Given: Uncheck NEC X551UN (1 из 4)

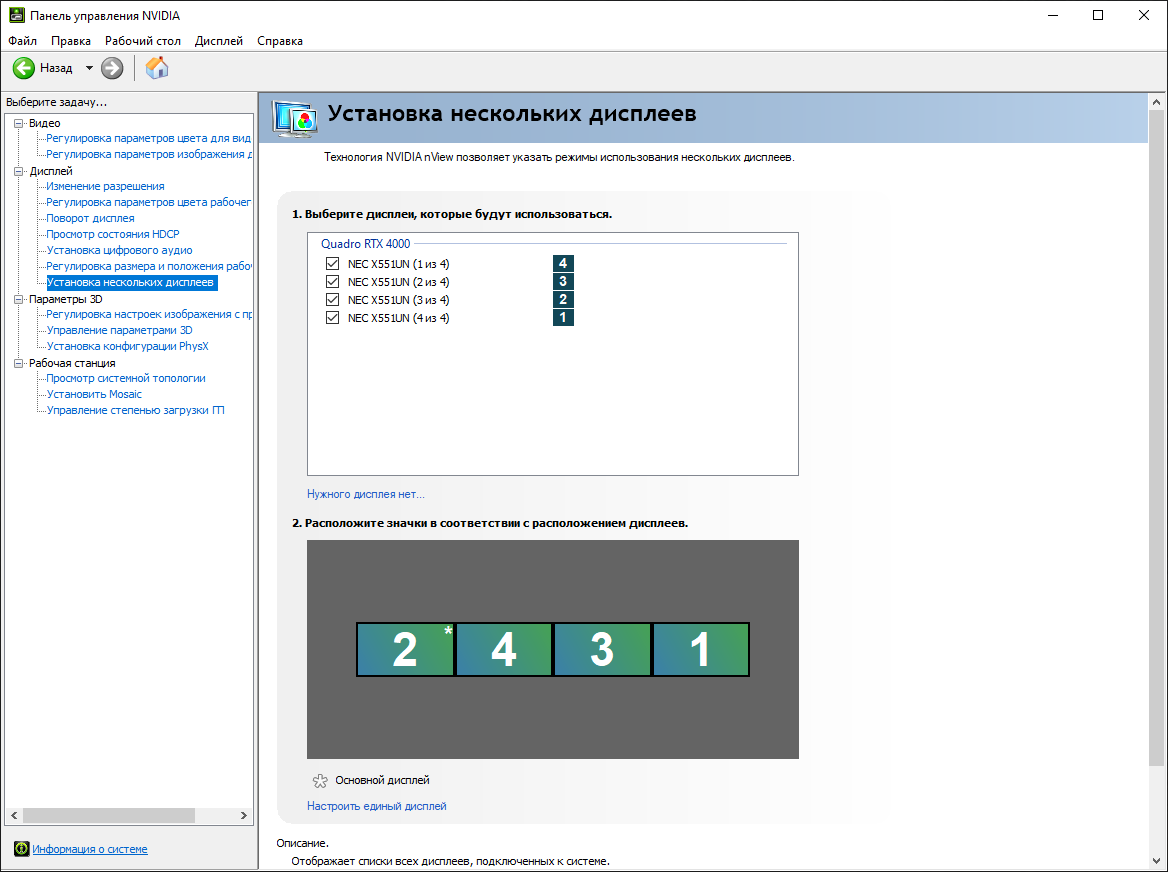Looking at the screenshot, I should tap(332, 264).
